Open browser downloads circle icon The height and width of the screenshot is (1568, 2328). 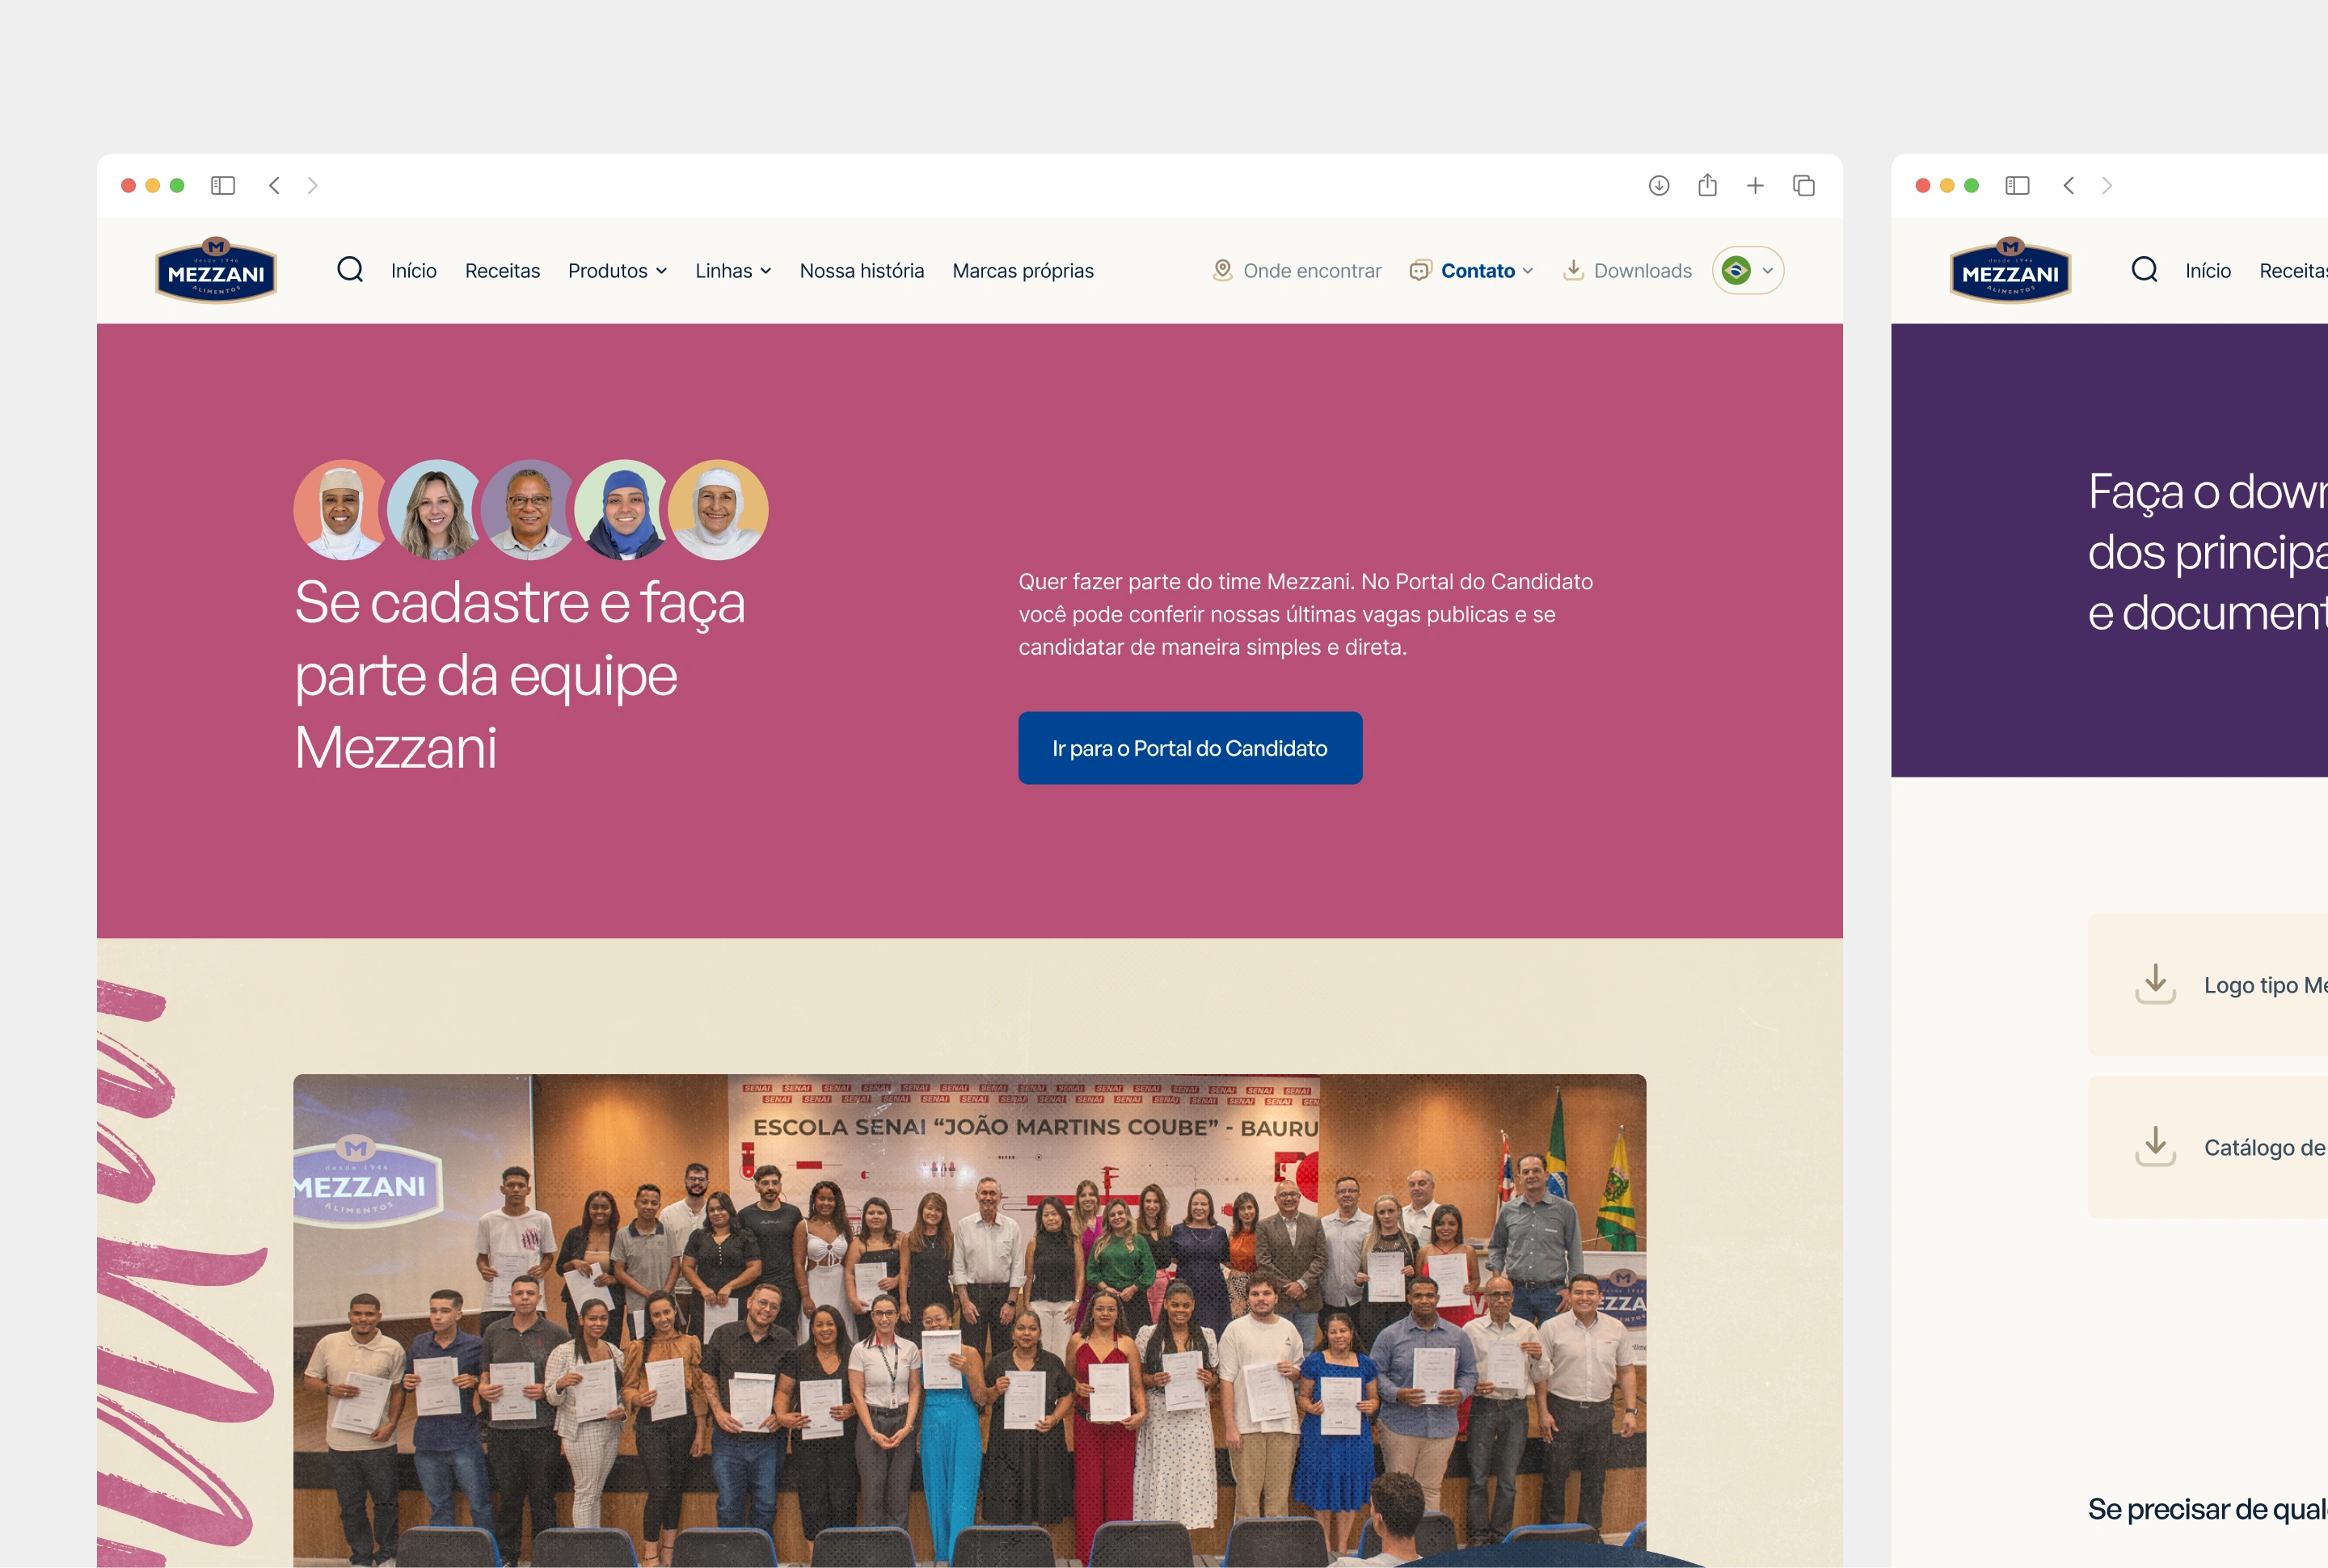tap(1659, 186)
